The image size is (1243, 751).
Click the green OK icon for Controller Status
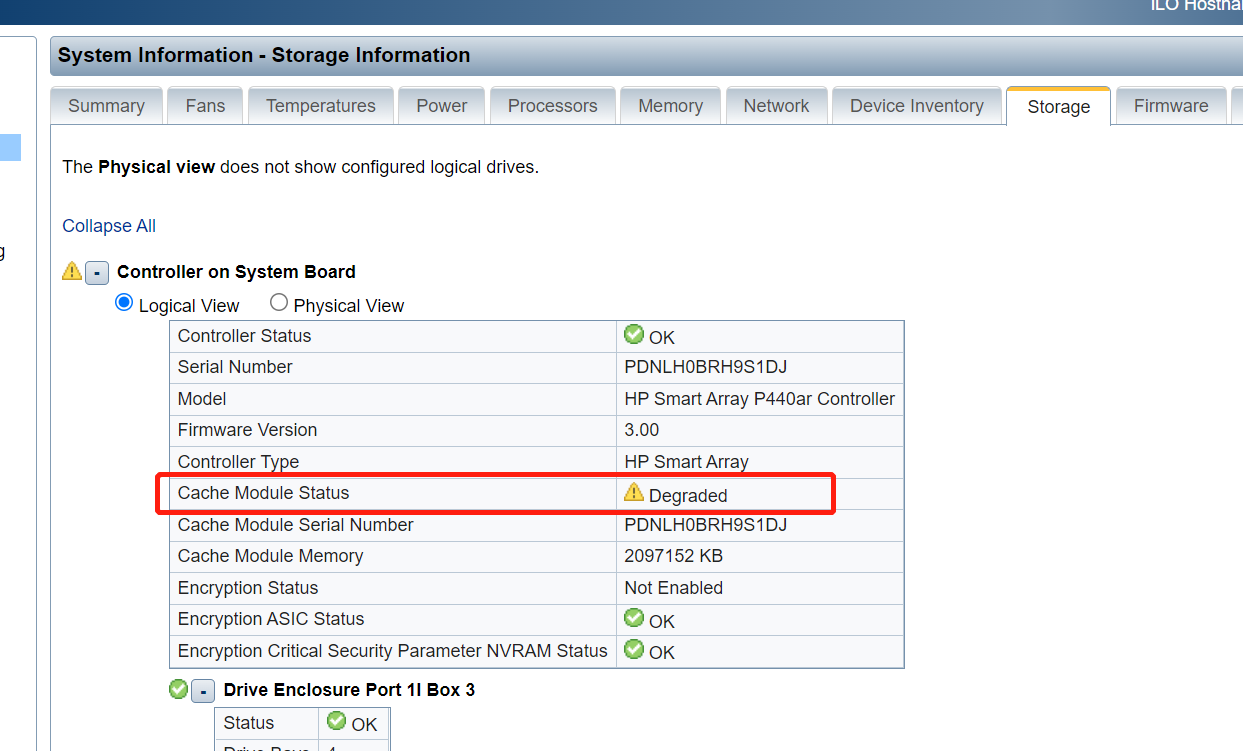[x=633, y=334]
